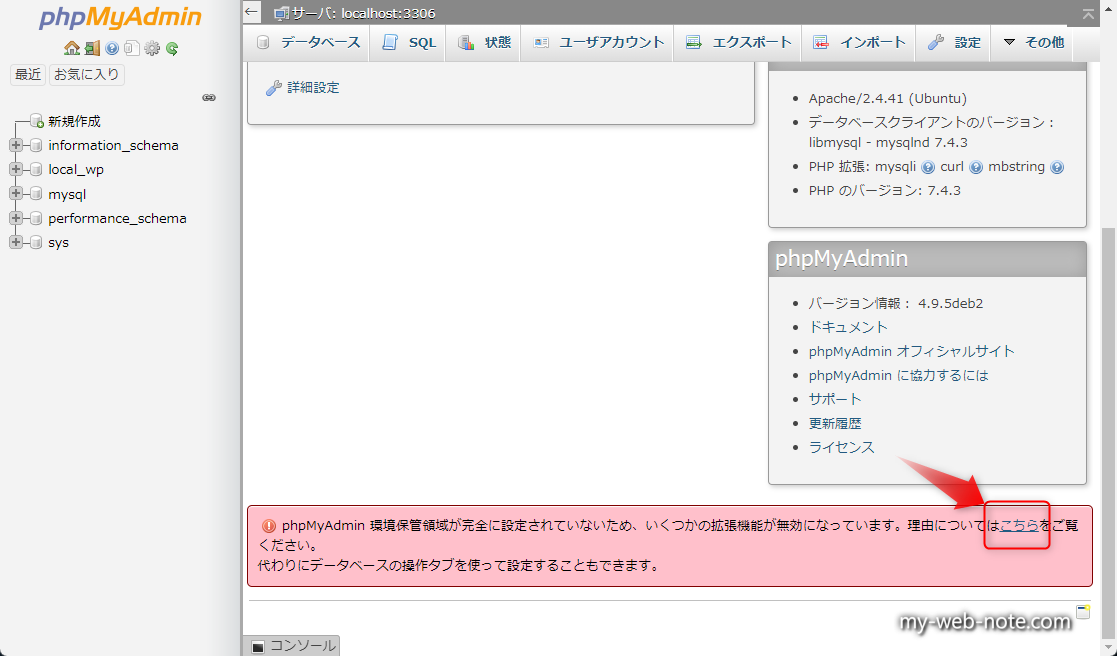Viewport: 1117px width, 656px height.
Task: Expand the local_wp database tree
Action: coord(15,169)
